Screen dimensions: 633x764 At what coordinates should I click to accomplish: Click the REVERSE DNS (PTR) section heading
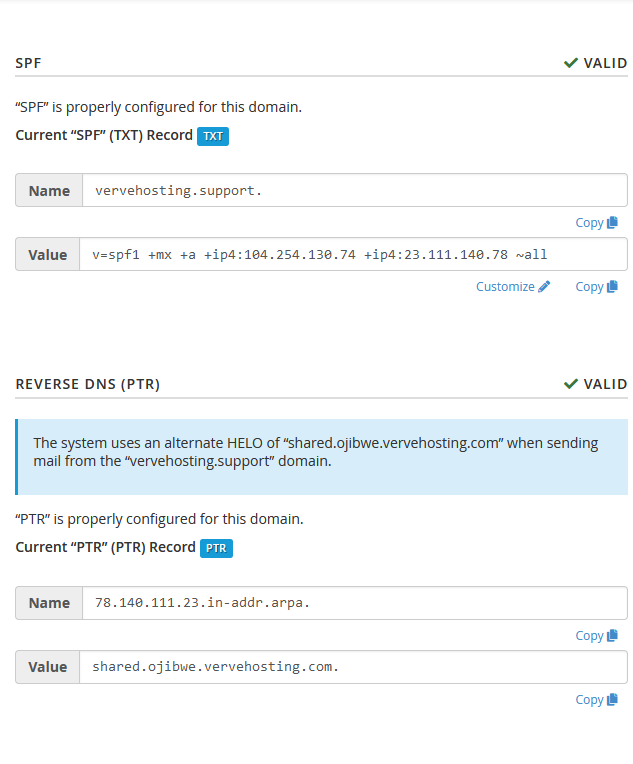coord(88,384)
